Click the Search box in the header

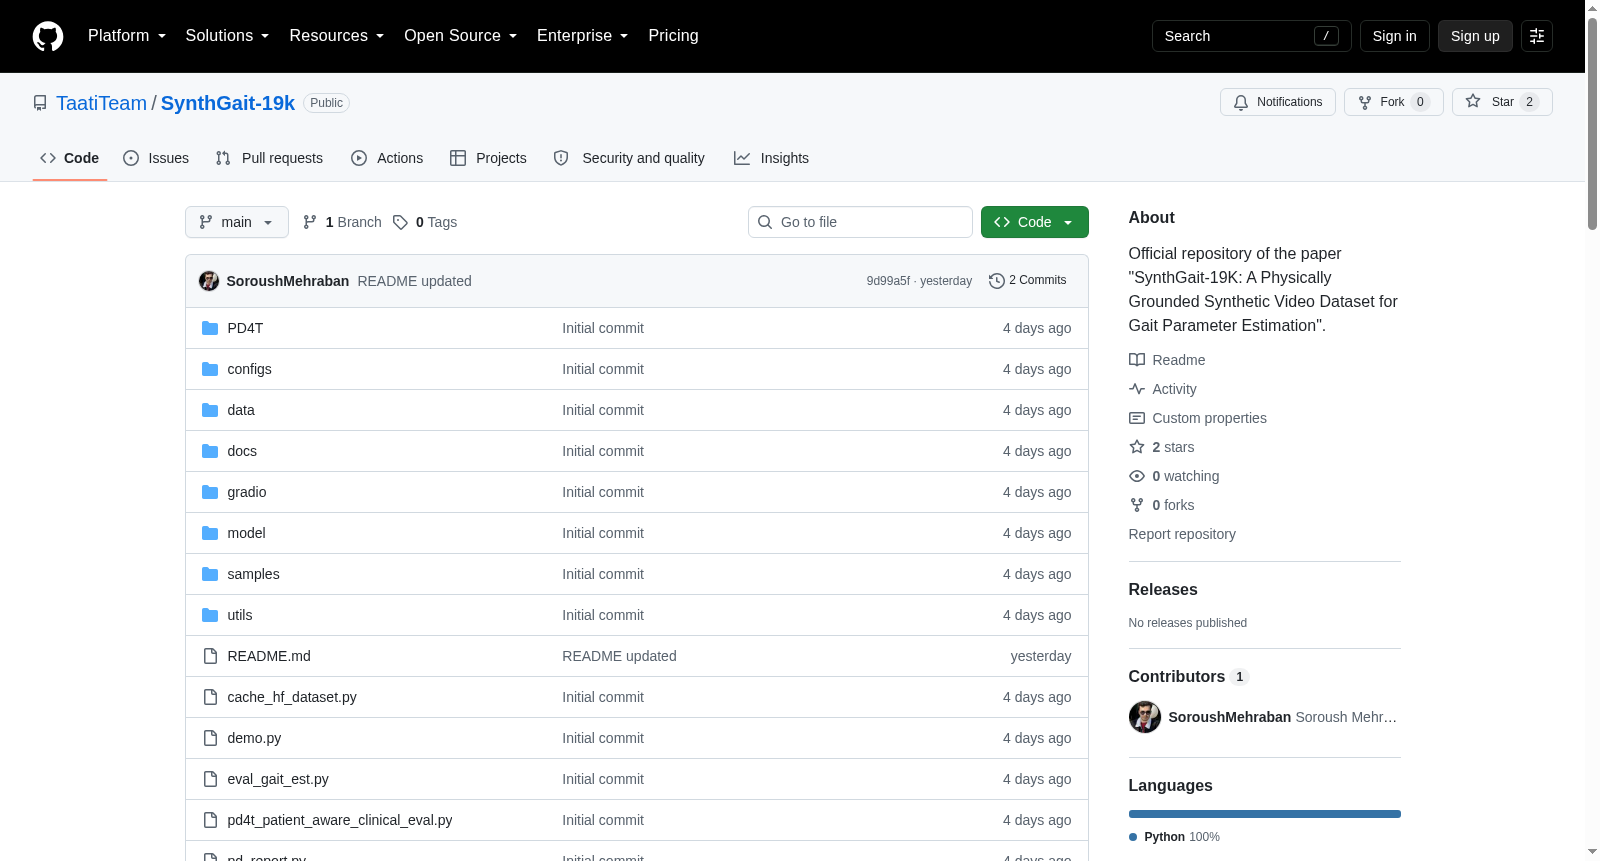point(1252,36)
